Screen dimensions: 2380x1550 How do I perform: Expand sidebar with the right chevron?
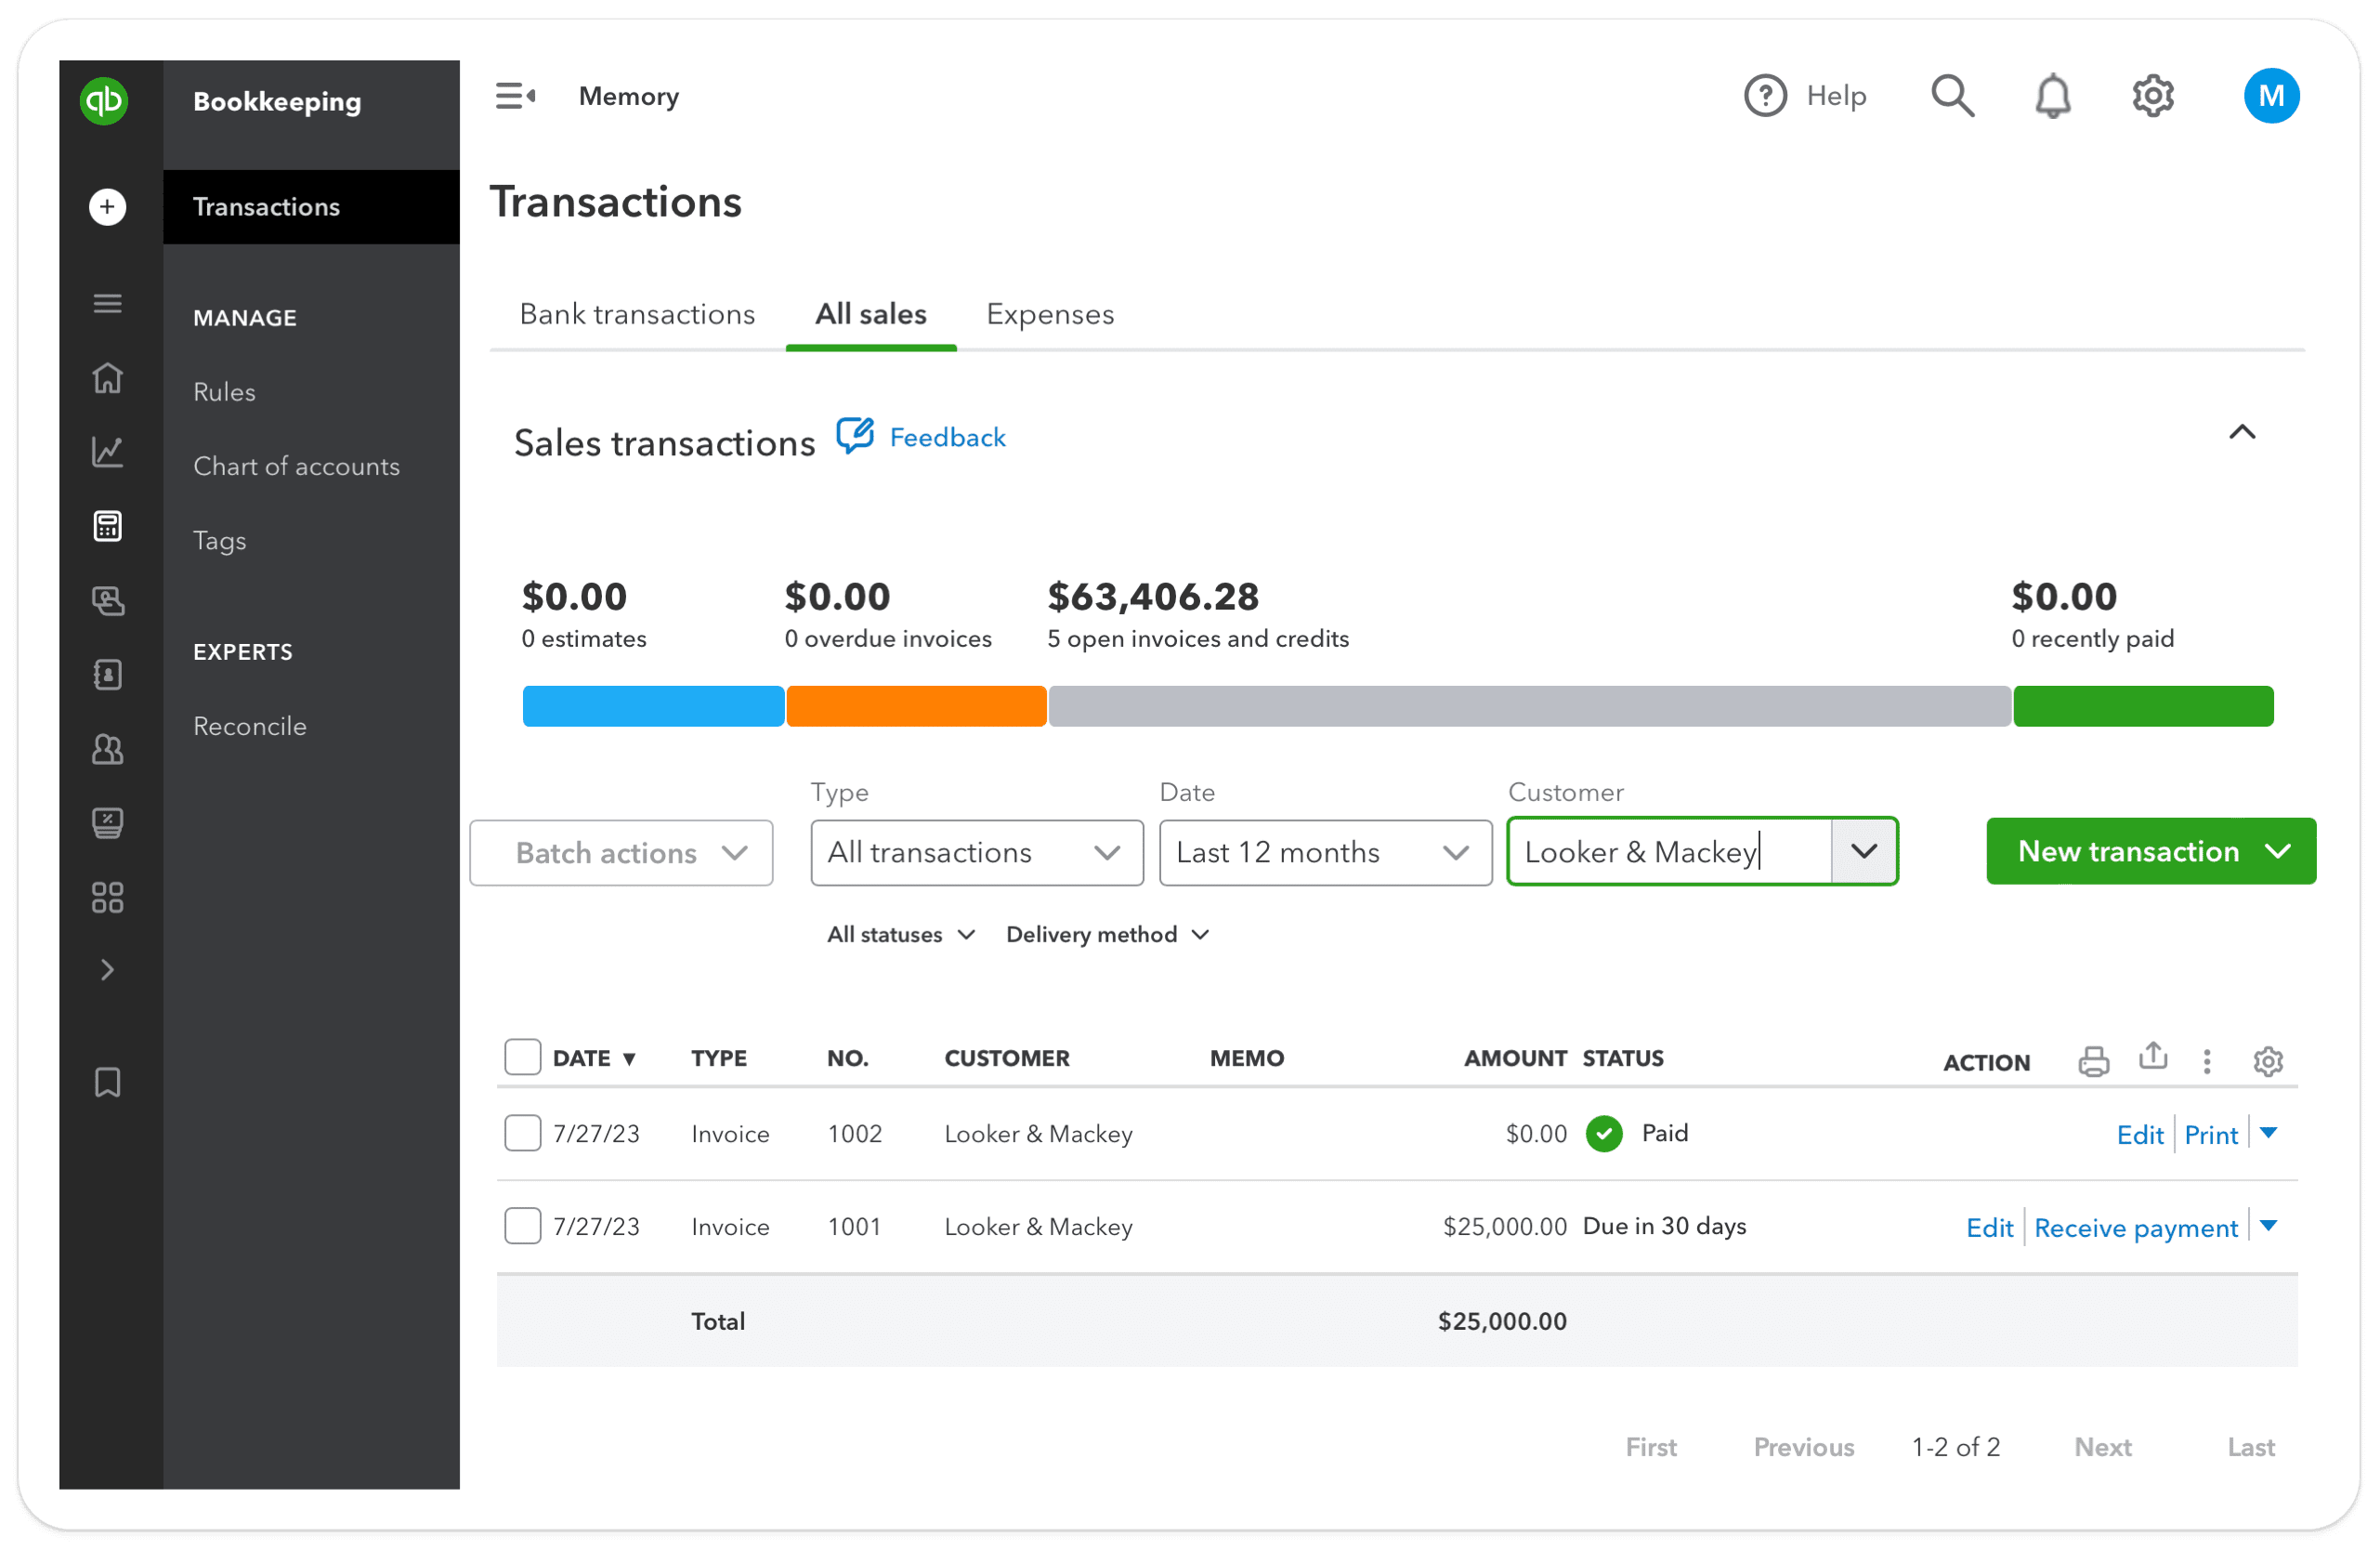pos(107,970)
